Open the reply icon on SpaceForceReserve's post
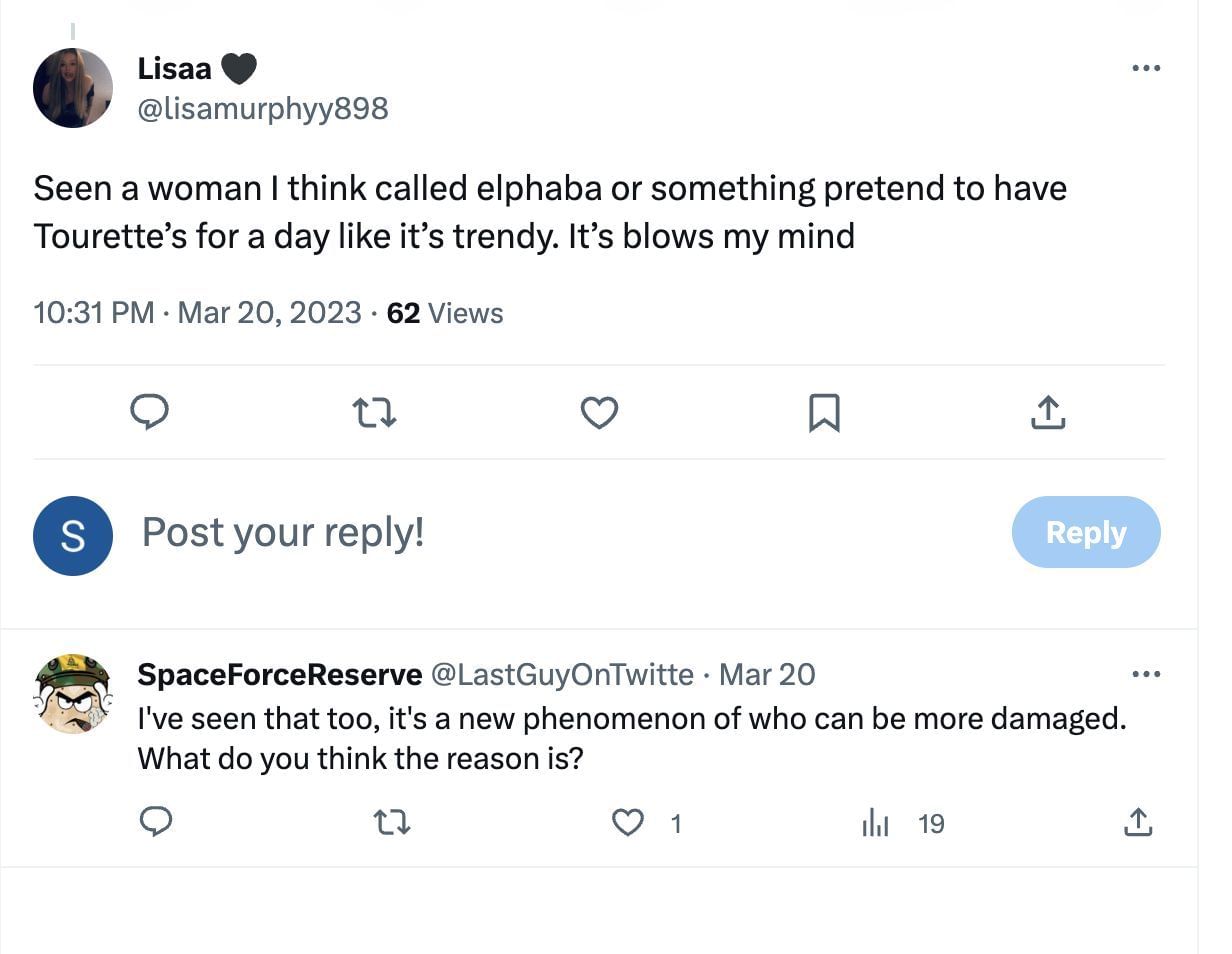Image resolution: width=1232 pixels, height=954 pixels. (157, 823)
